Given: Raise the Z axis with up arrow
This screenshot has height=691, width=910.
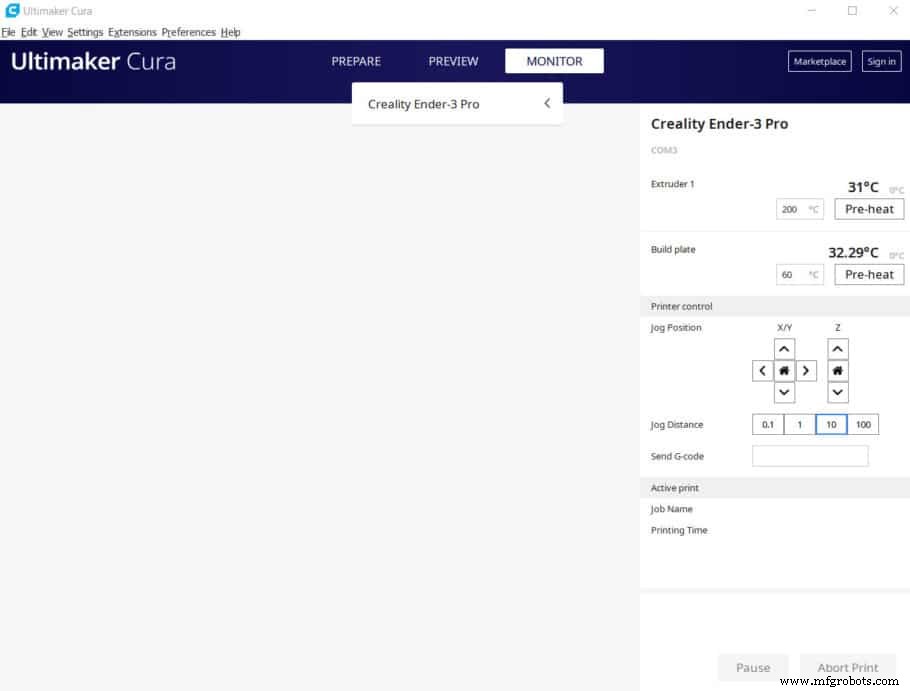Looking at the screenshot, I should click(838, 349).
